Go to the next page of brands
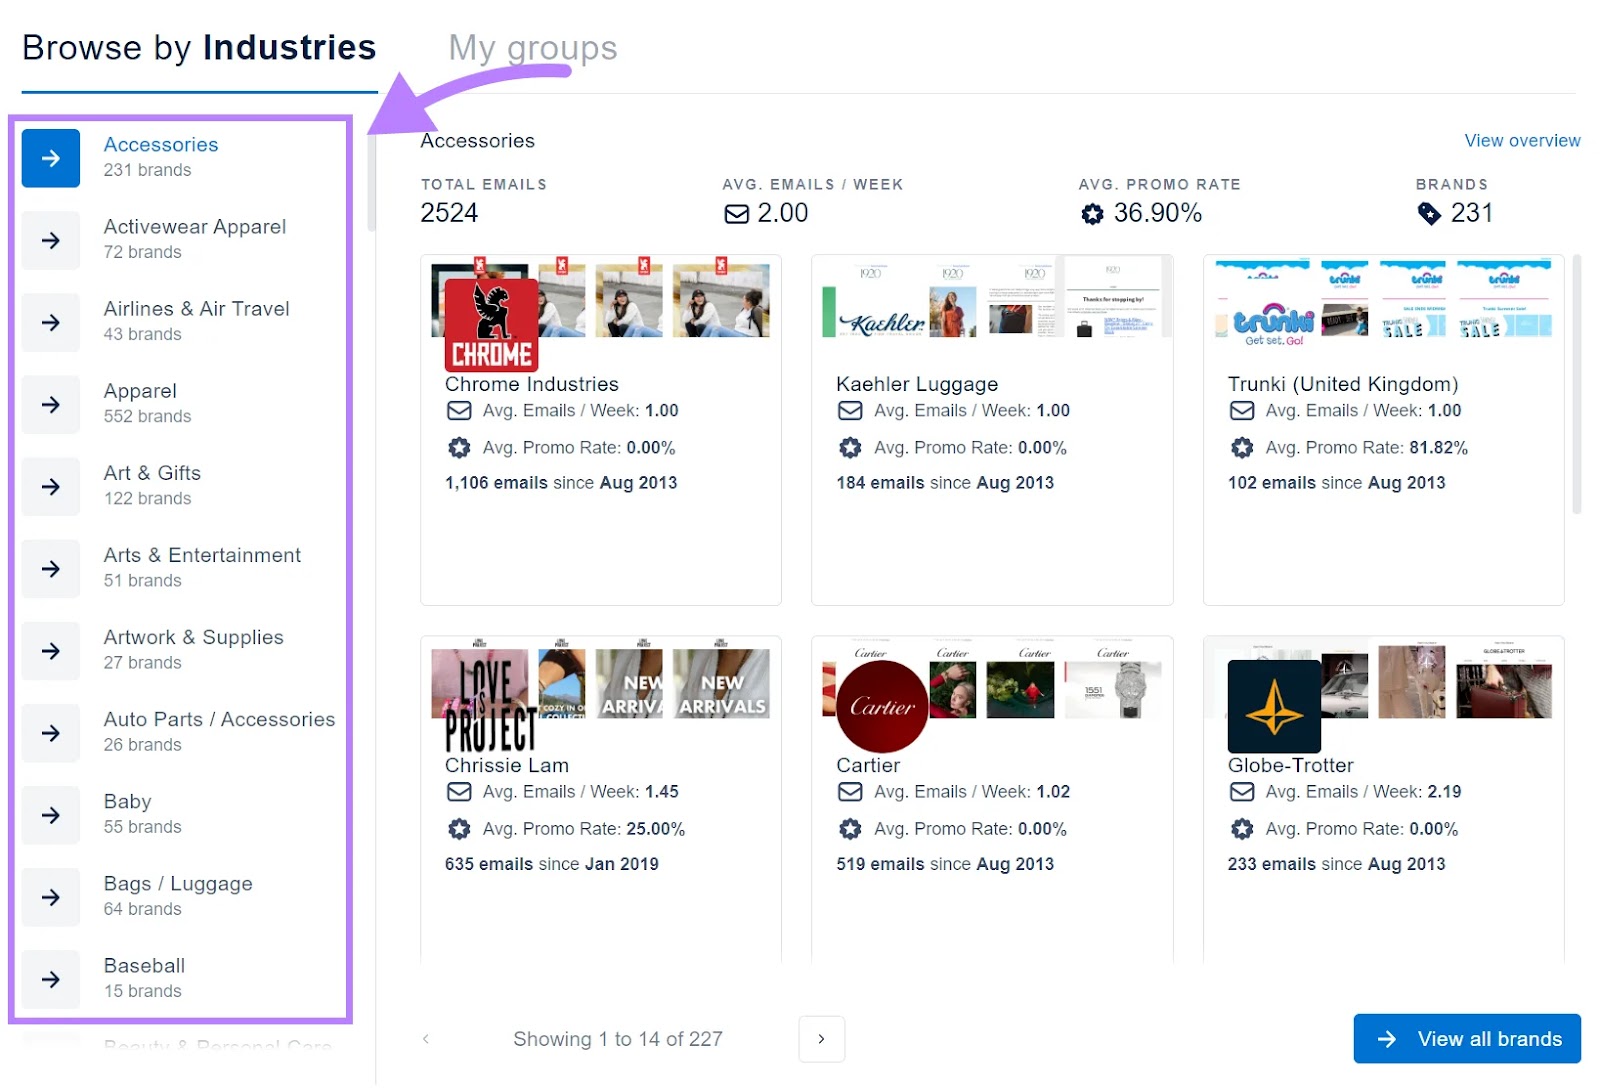 click(x=821, y=1039)
